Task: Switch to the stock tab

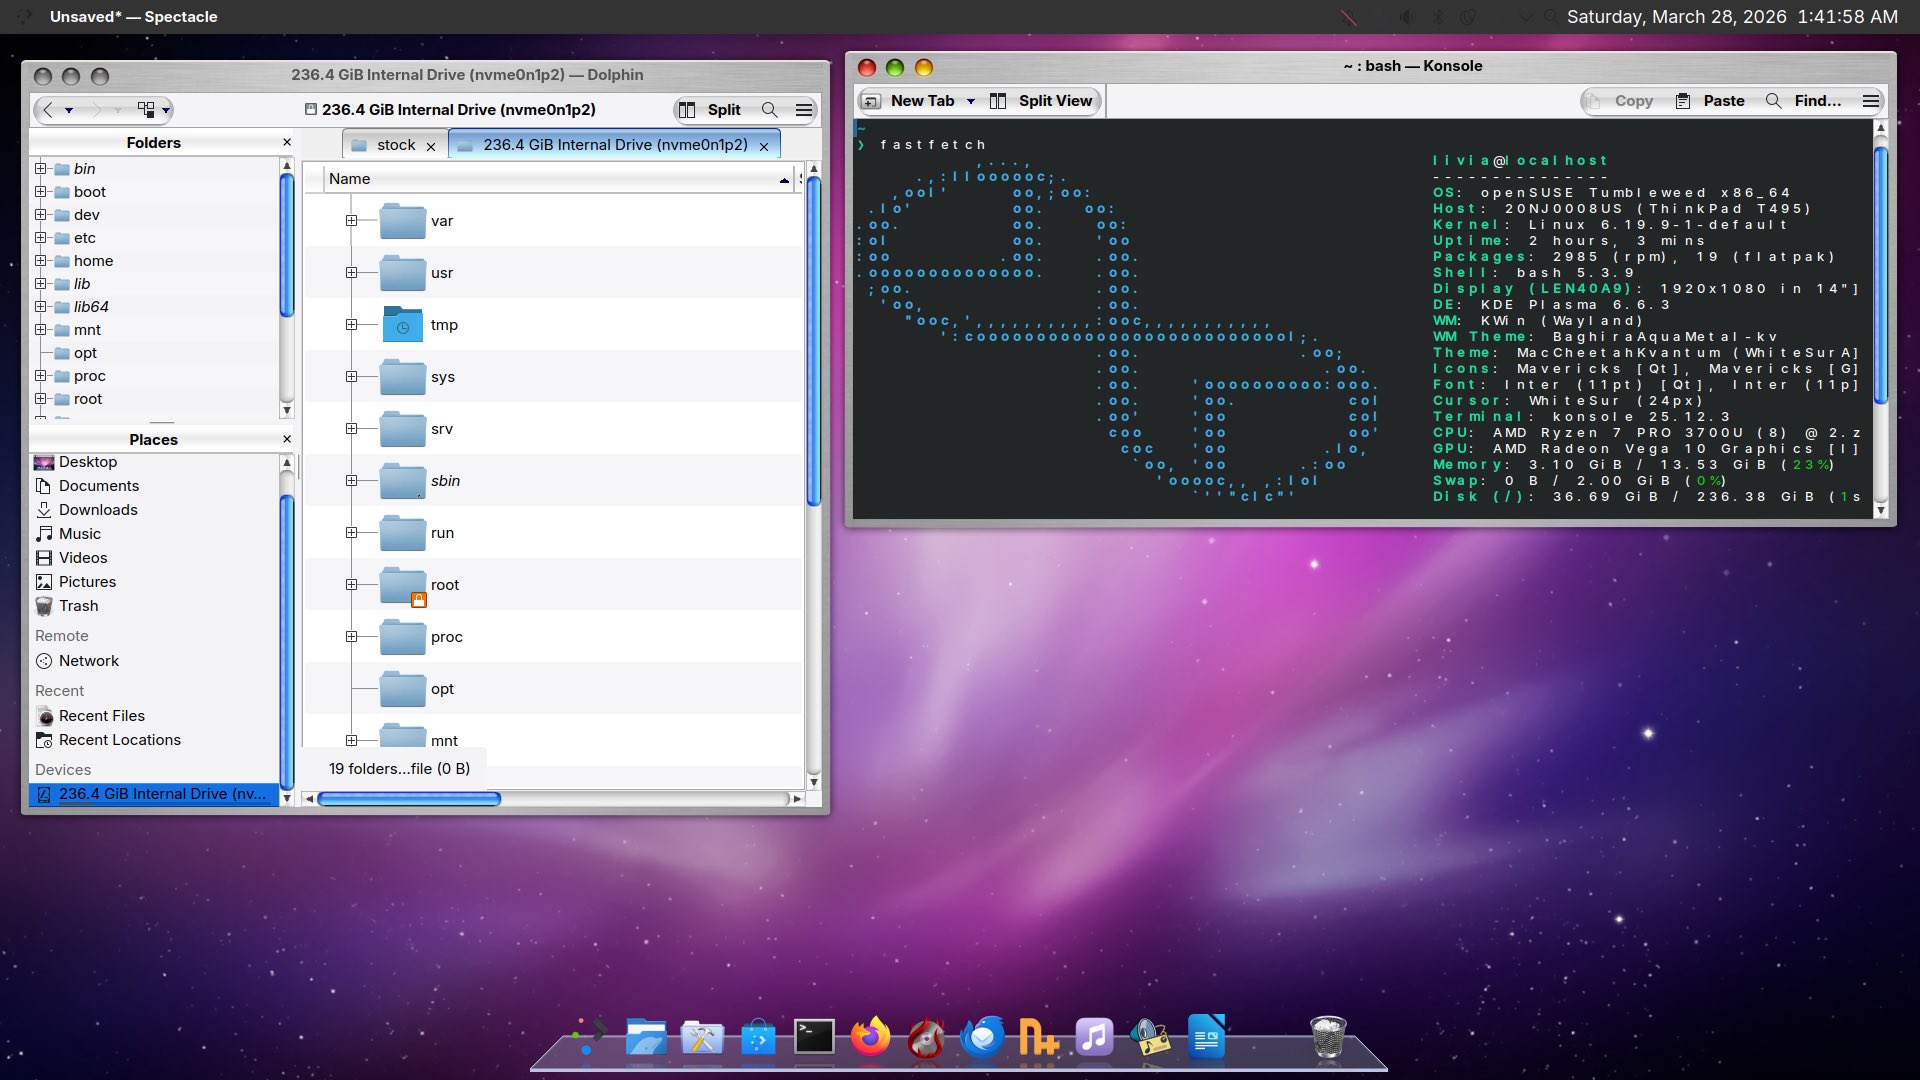Action: (395, 145)
